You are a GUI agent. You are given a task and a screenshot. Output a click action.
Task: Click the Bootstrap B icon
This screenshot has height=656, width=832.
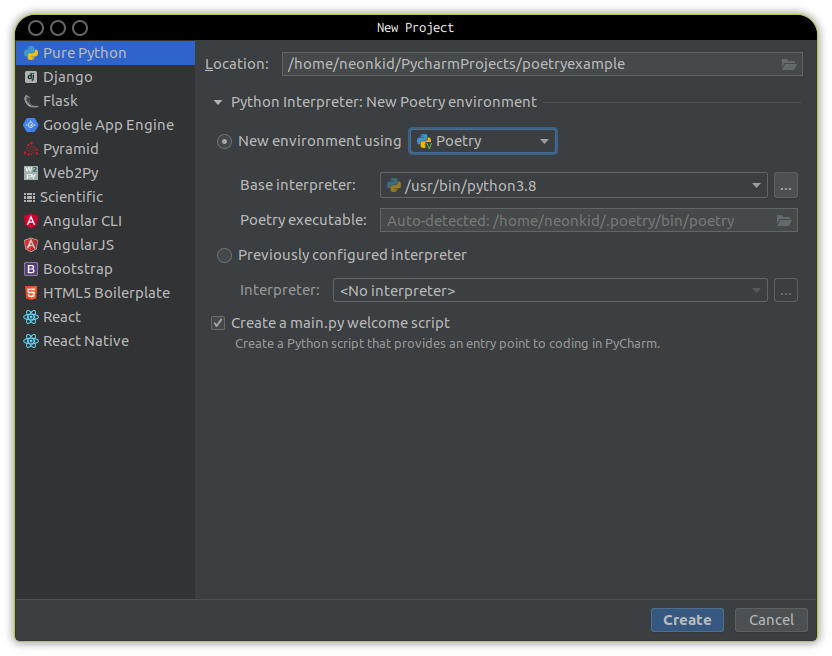point(31,269)
